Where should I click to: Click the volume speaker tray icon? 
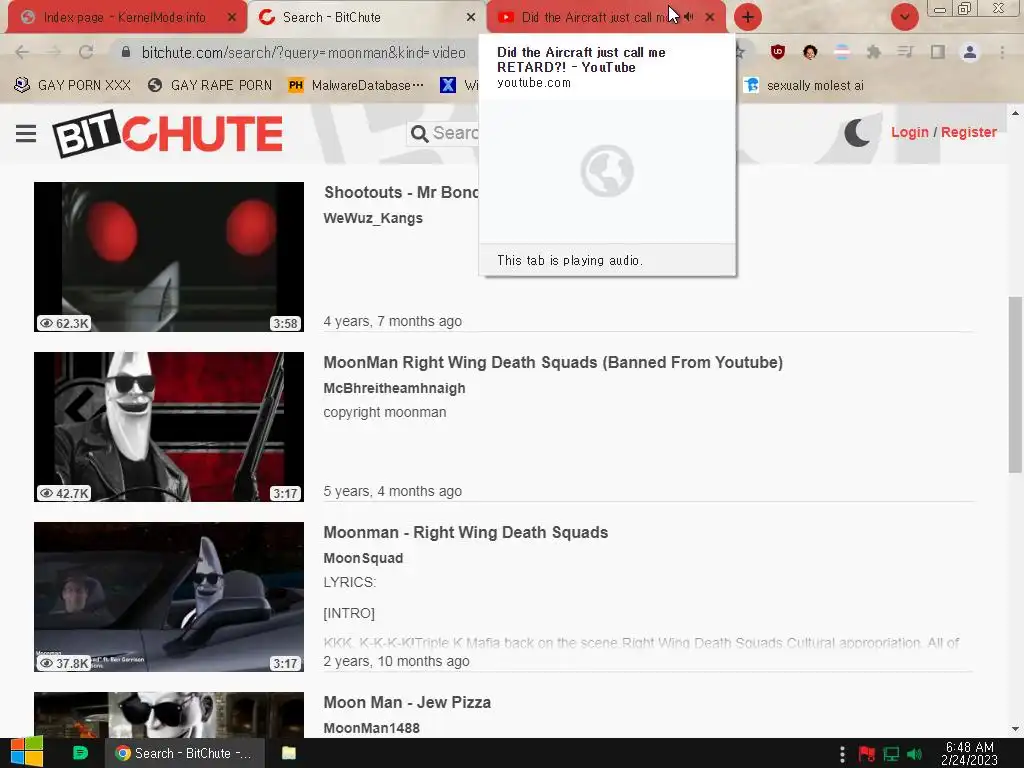pyautogui.click(x=915, y=754)
